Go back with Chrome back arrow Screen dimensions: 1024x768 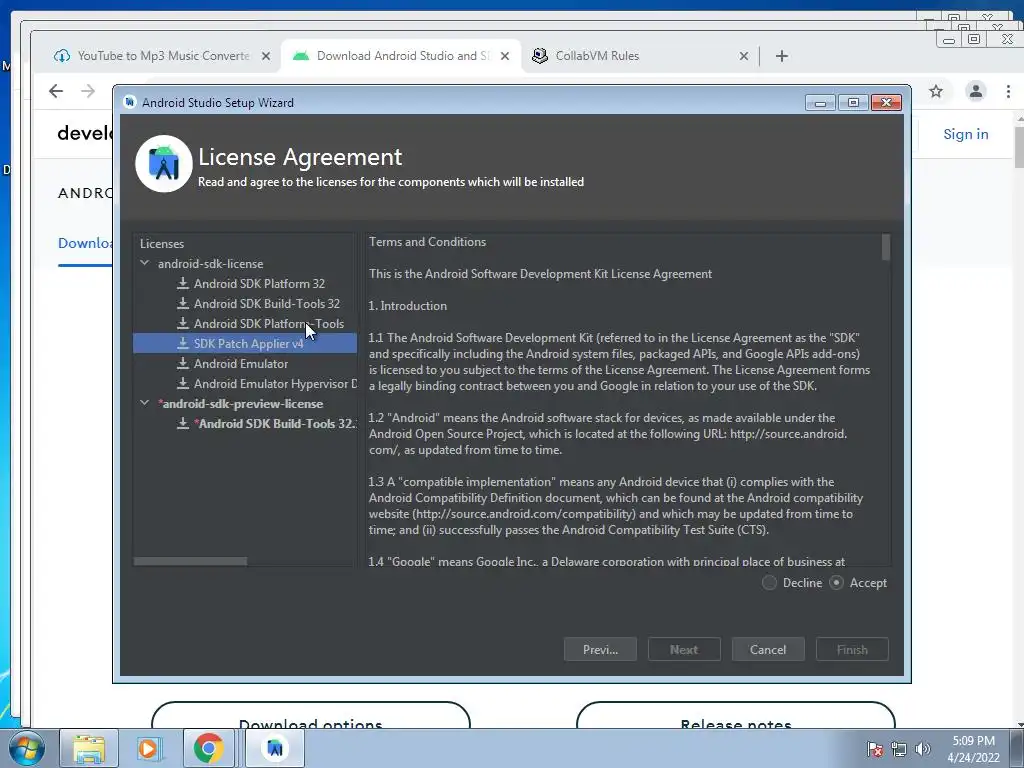pos(56,91)
